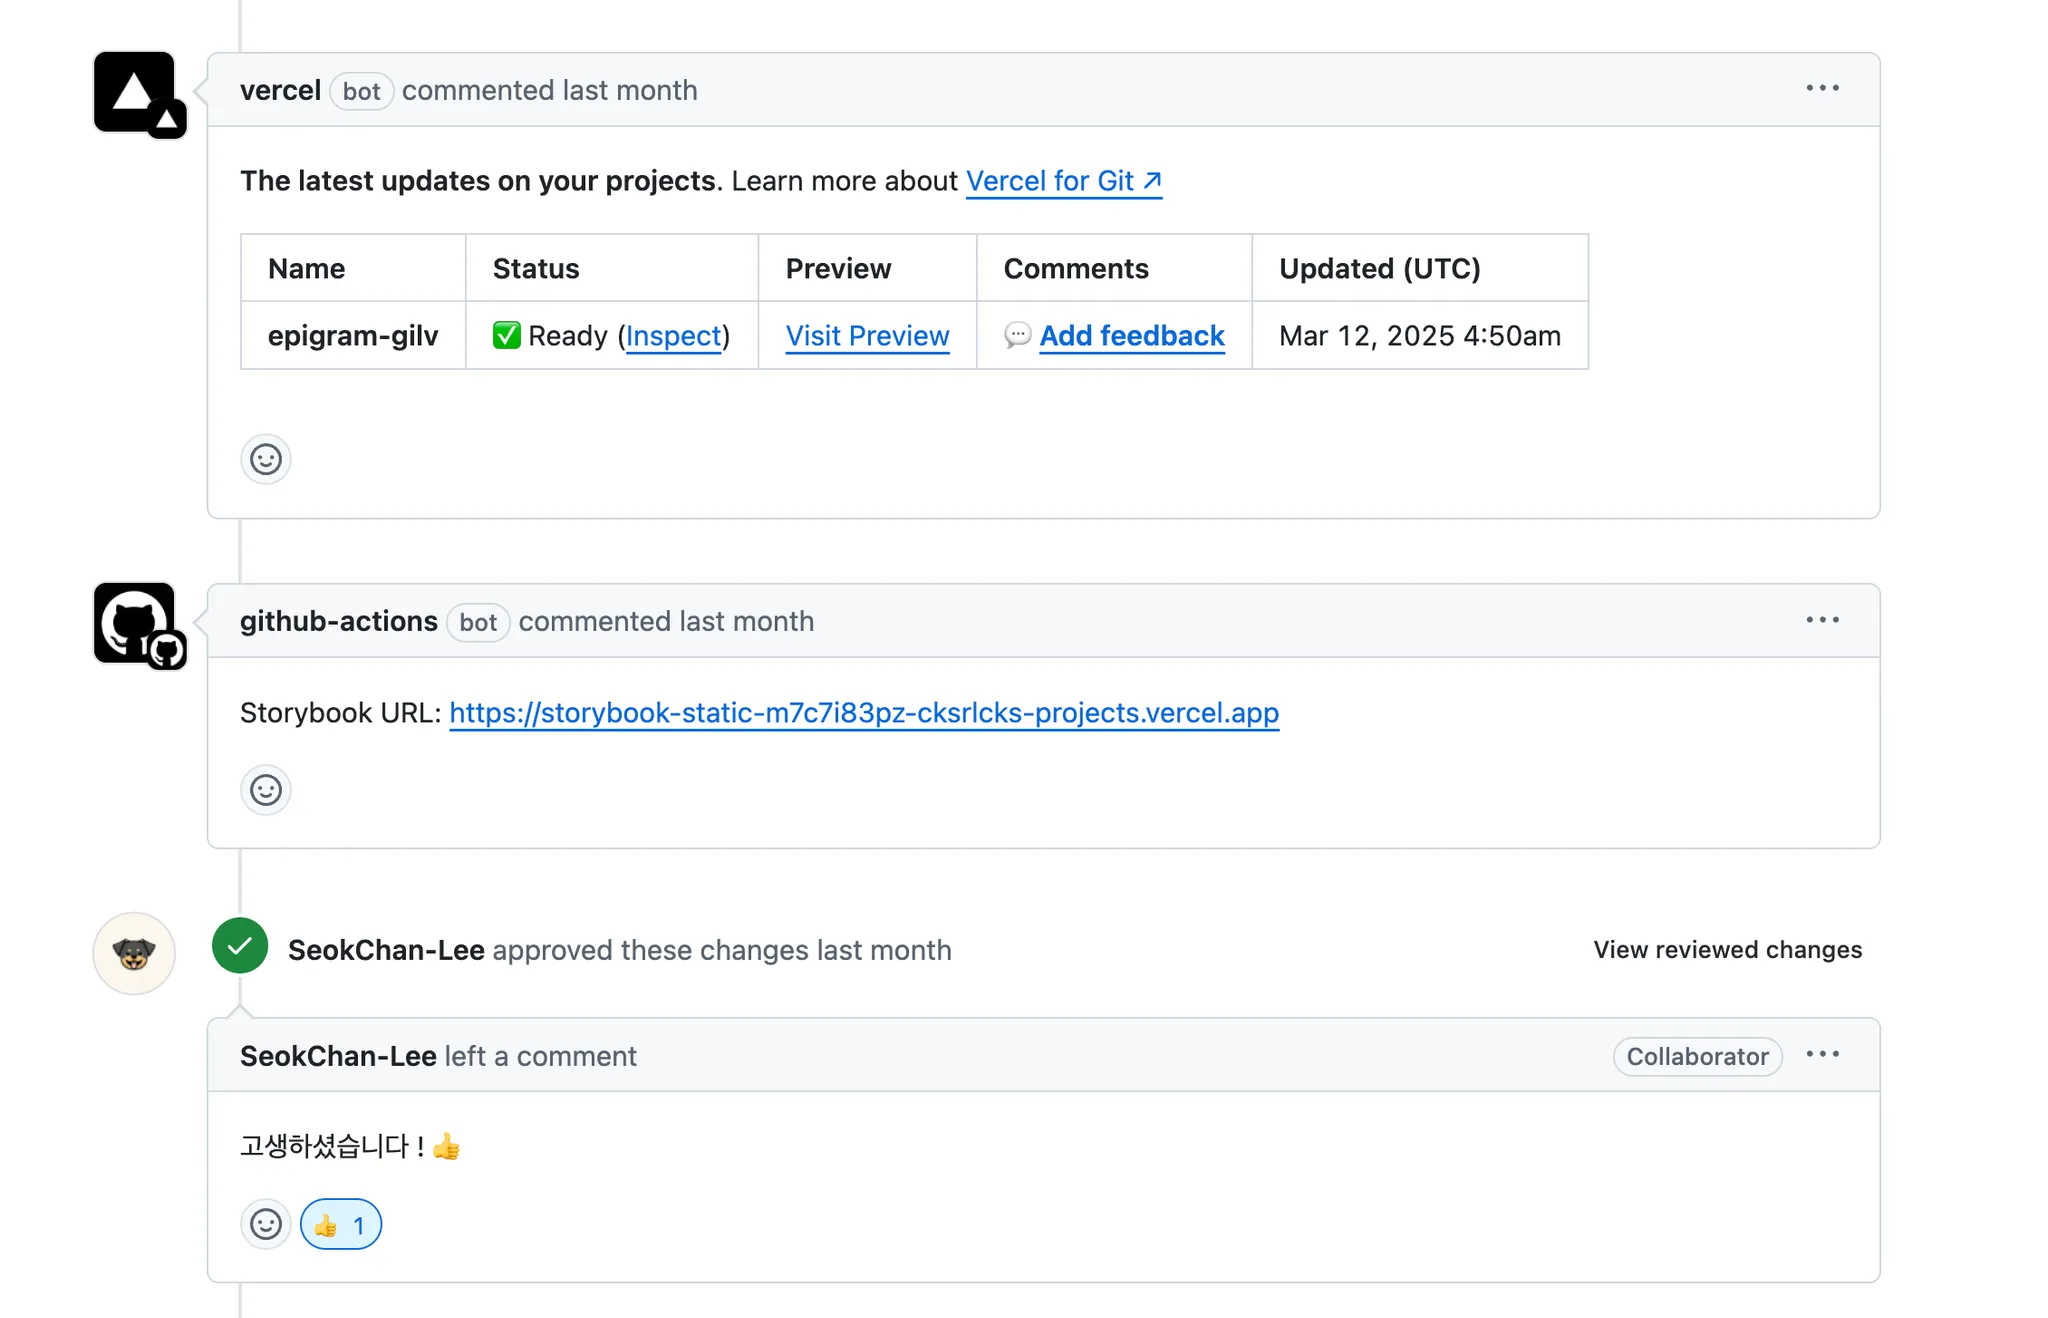Click the green approved checkmark icon
2048x1318 pixels.
click(x=240, y=946)
